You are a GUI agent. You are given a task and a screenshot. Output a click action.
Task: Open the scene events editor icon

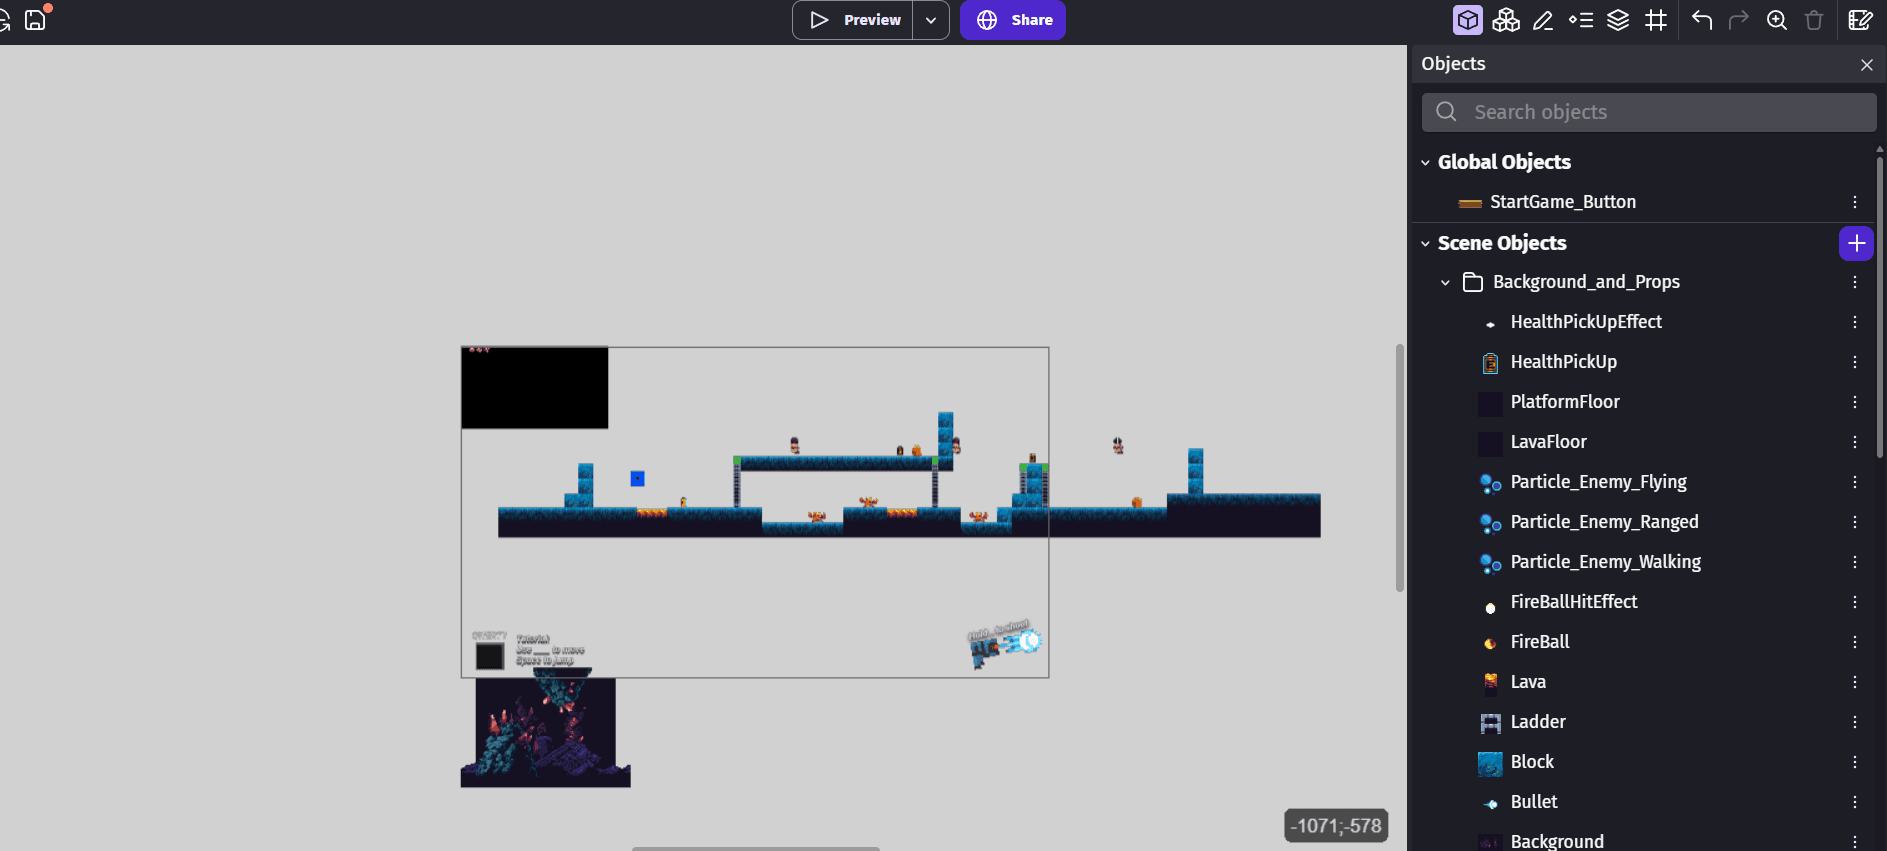1860,20
